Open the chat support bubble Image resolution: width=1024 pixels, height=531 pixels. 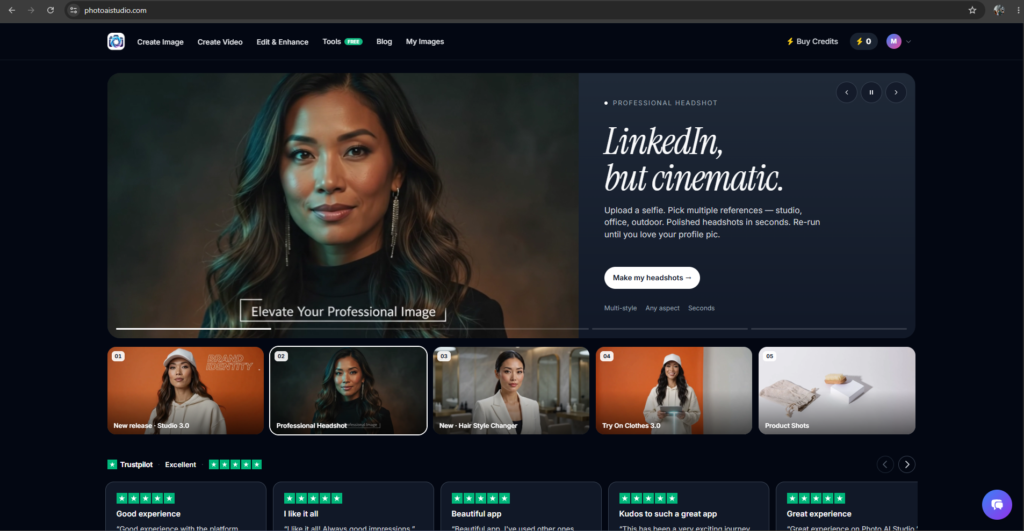(997, 504)
